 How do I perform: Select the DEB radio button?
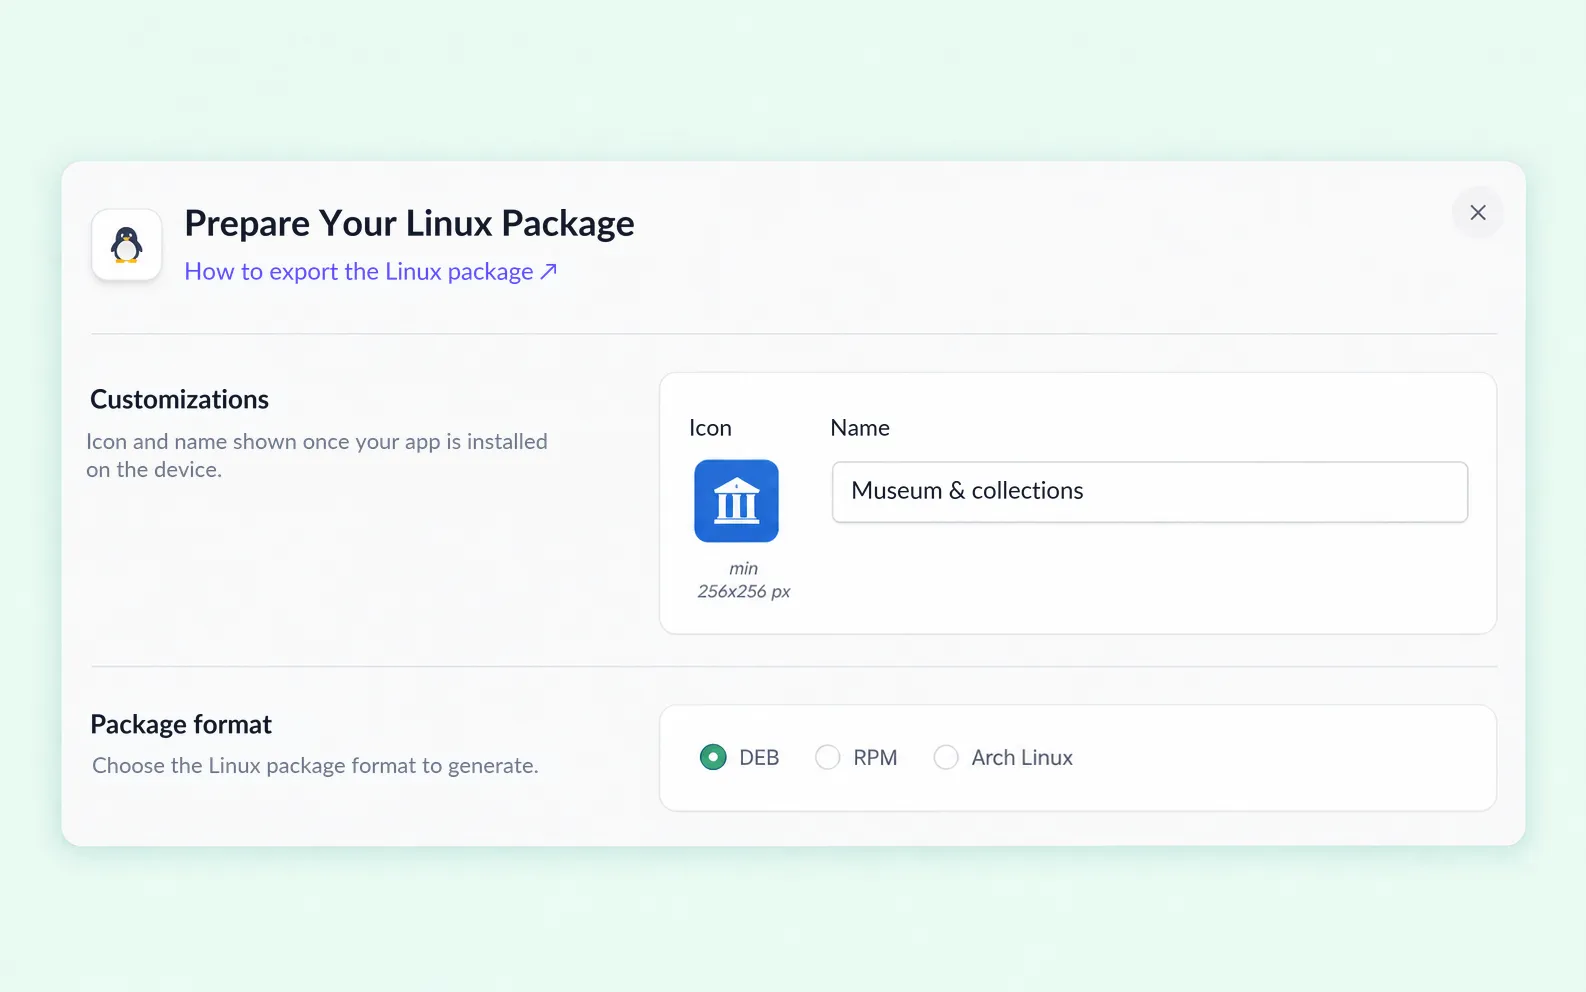pyautogui.click(x=713, y=758)
